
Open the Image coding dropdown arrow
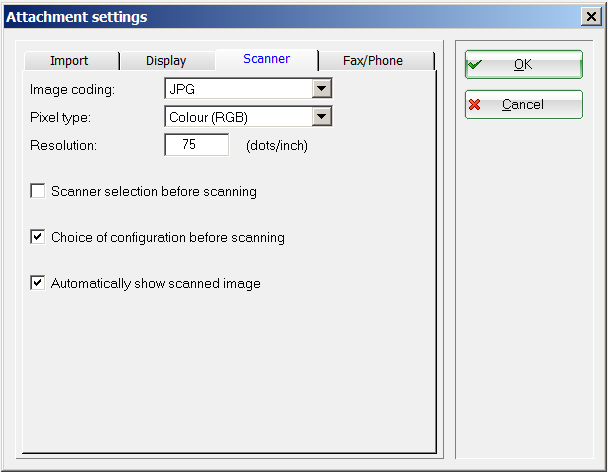pos(322,88)
